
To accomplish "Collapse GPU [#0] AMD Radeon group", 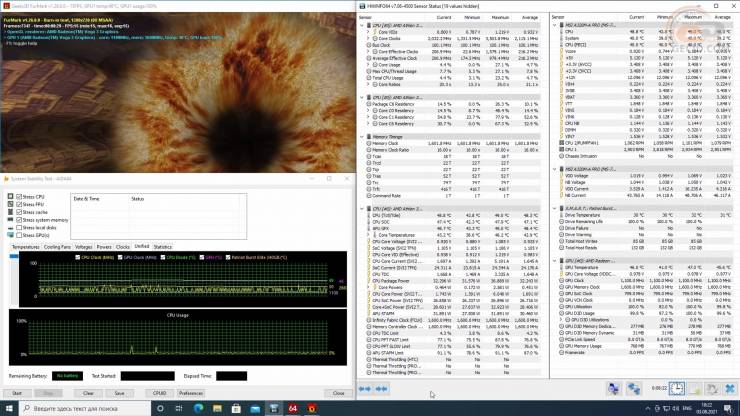I will click(x=555, y=261).
